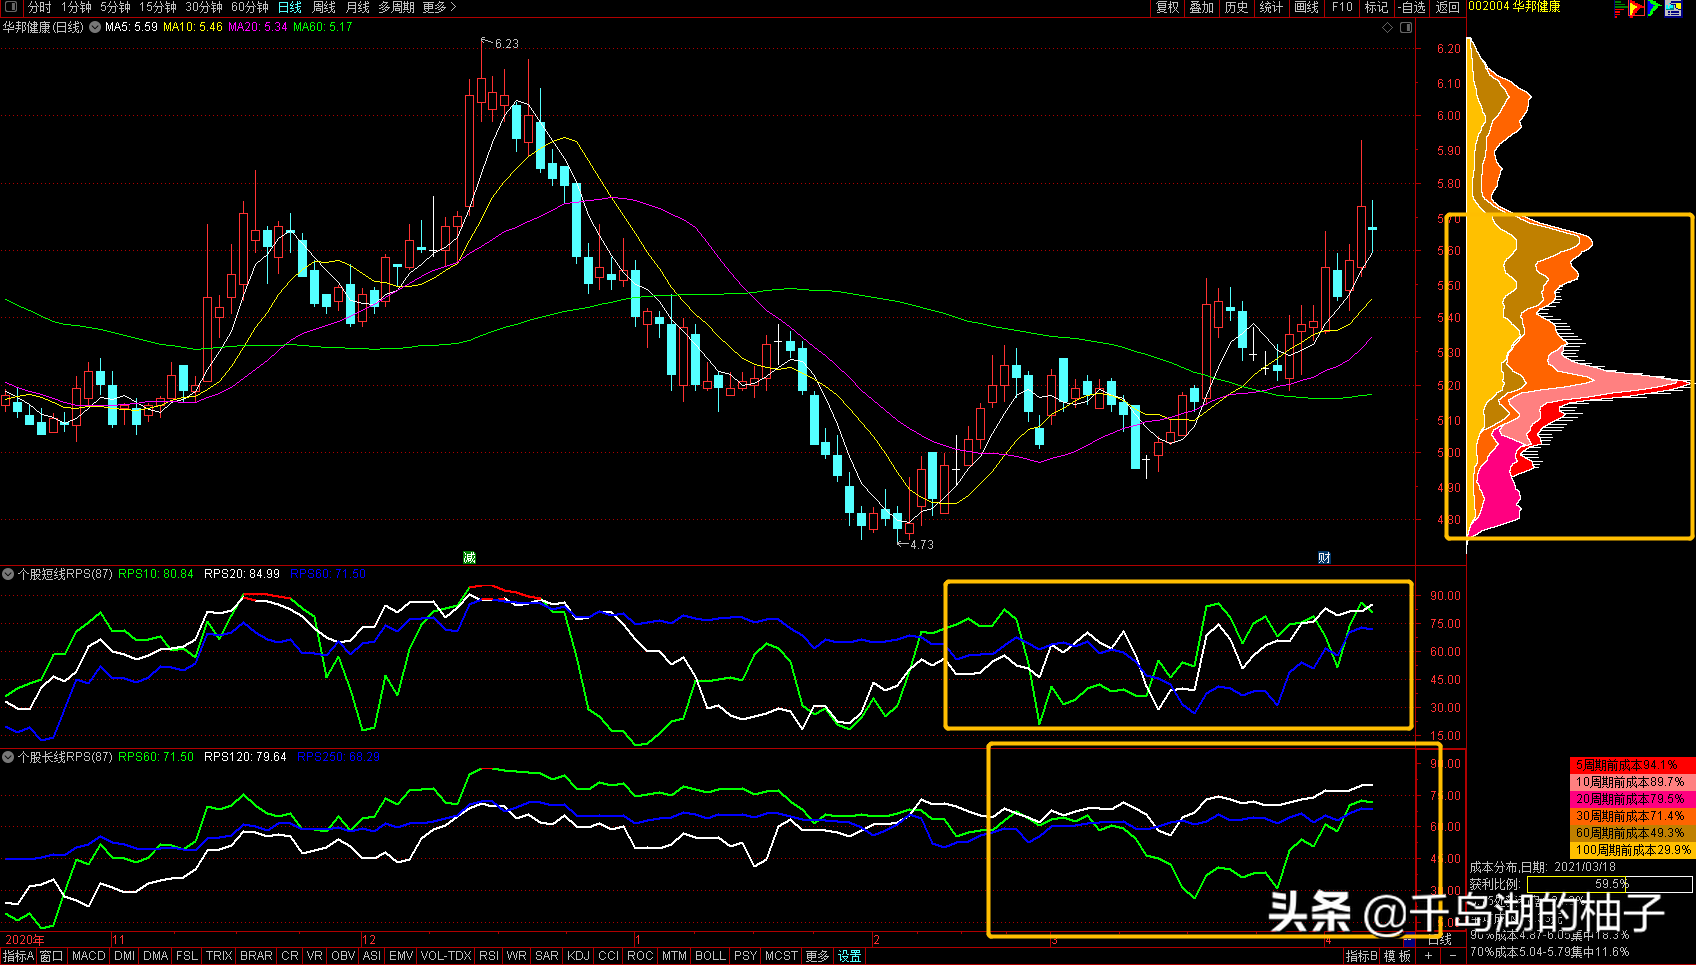Click the 模板 template button
The image size is (1696, 965).
point(1398,956)
